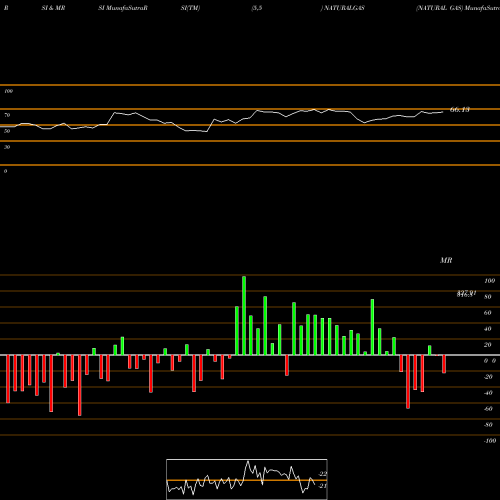Screen dimensions: 500x500
Task: Open the mini line chart thumbnail
Action: [x=247, y=479]
